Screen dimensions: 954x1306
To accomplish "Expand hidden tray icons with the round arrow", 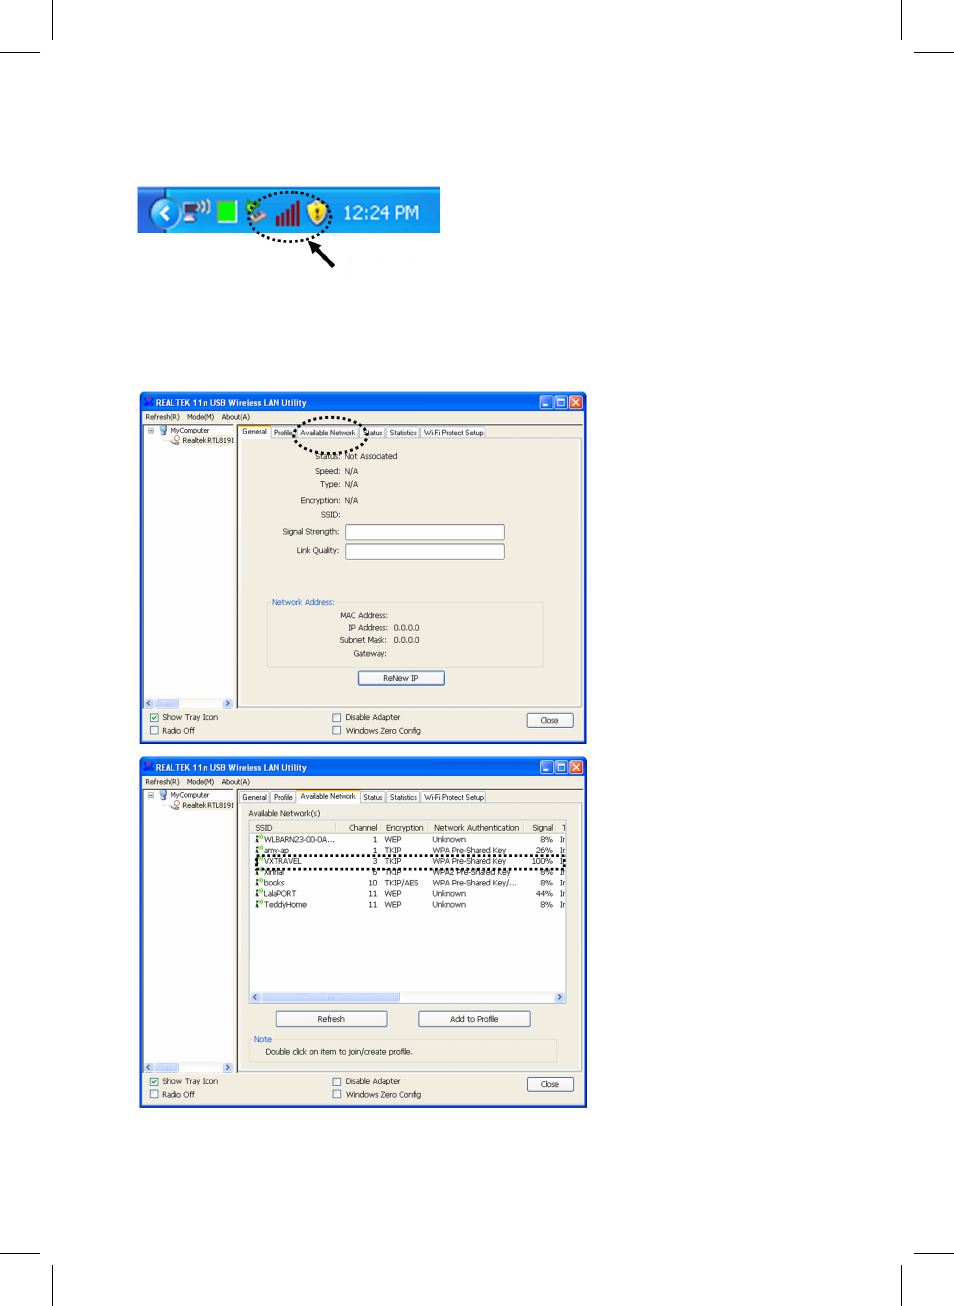I will (x=165, y=213).
